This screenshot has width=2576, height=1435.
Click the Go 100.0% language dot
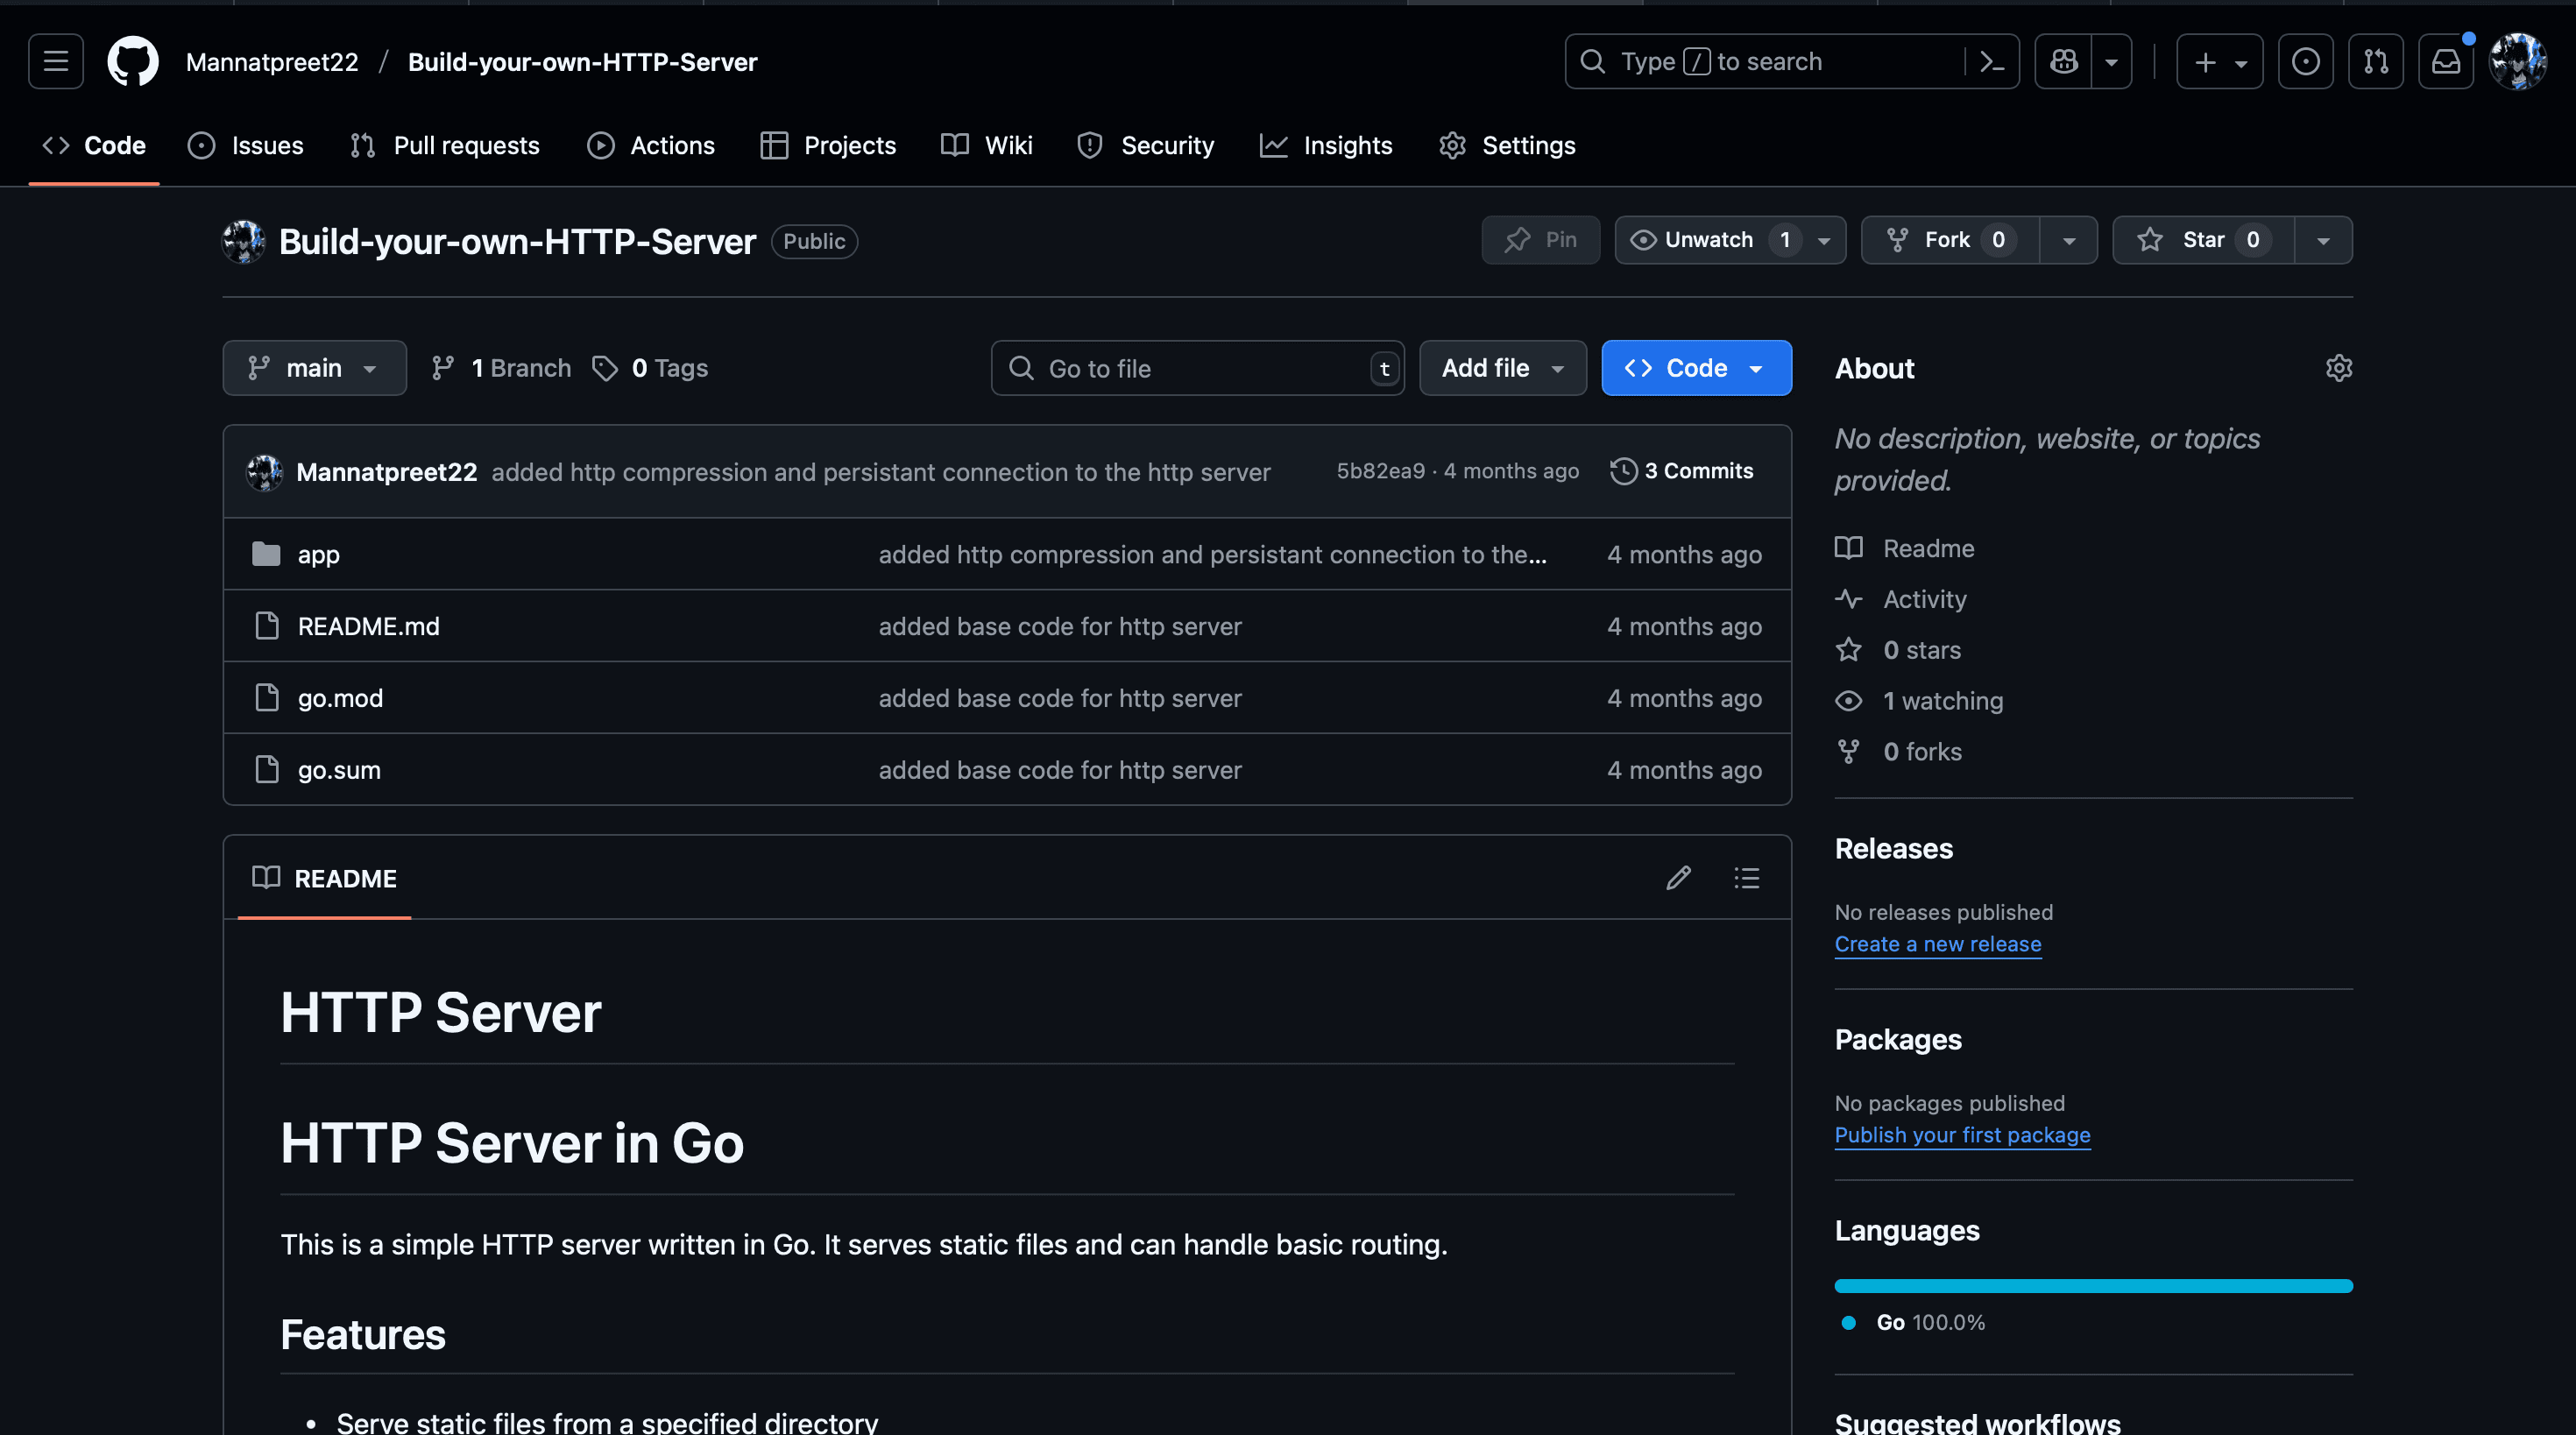[x=1849, y=1322]
